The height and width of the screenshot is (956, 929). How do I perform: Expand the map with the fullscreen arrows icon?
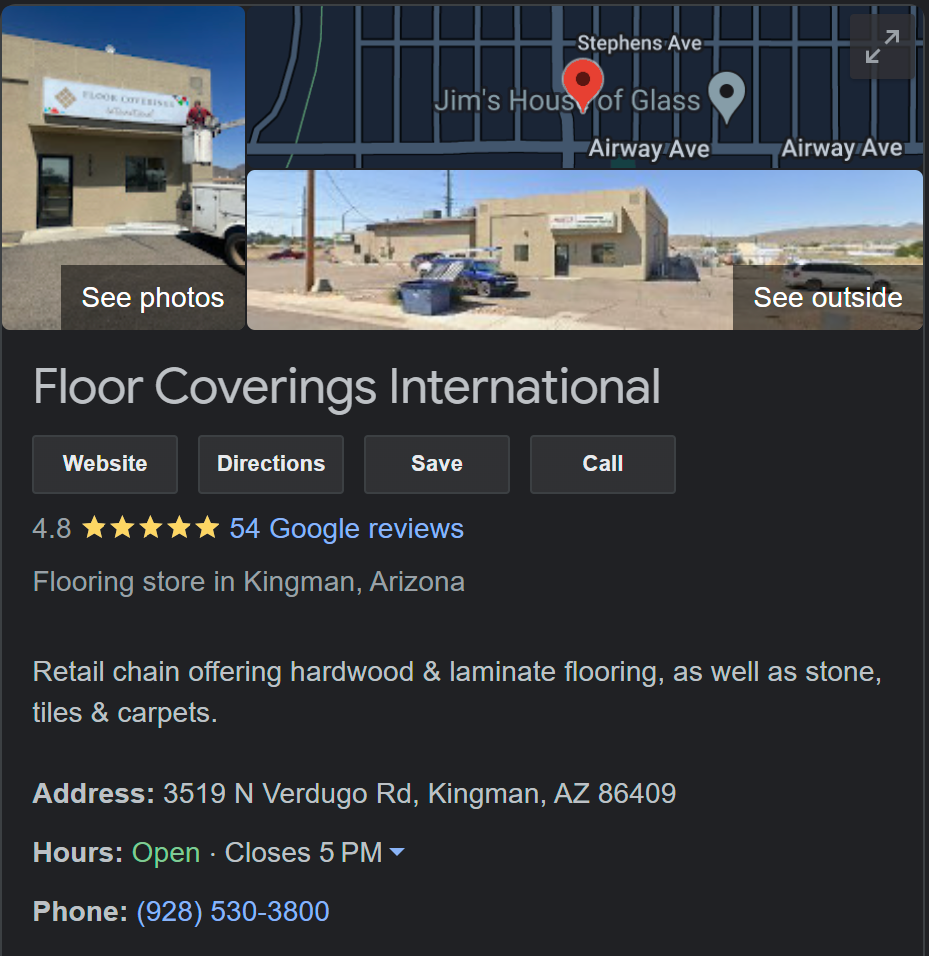point(882,46)
